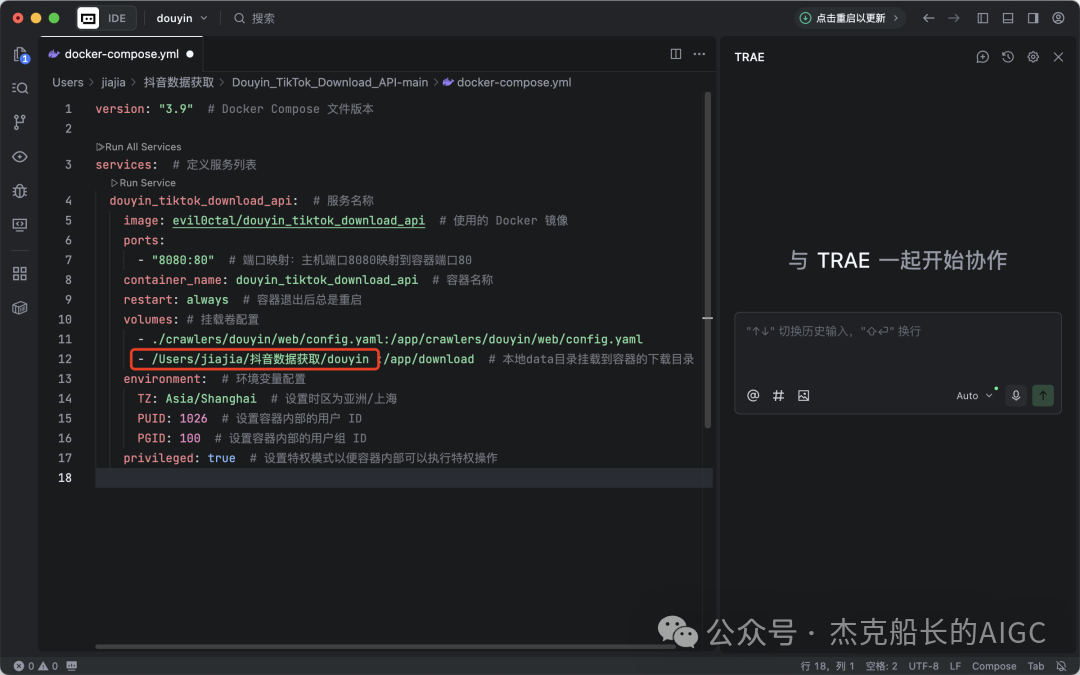1080x675 pixels.
Task: Open the Explorer icon in activity bar
Action: tap(20, 54)
